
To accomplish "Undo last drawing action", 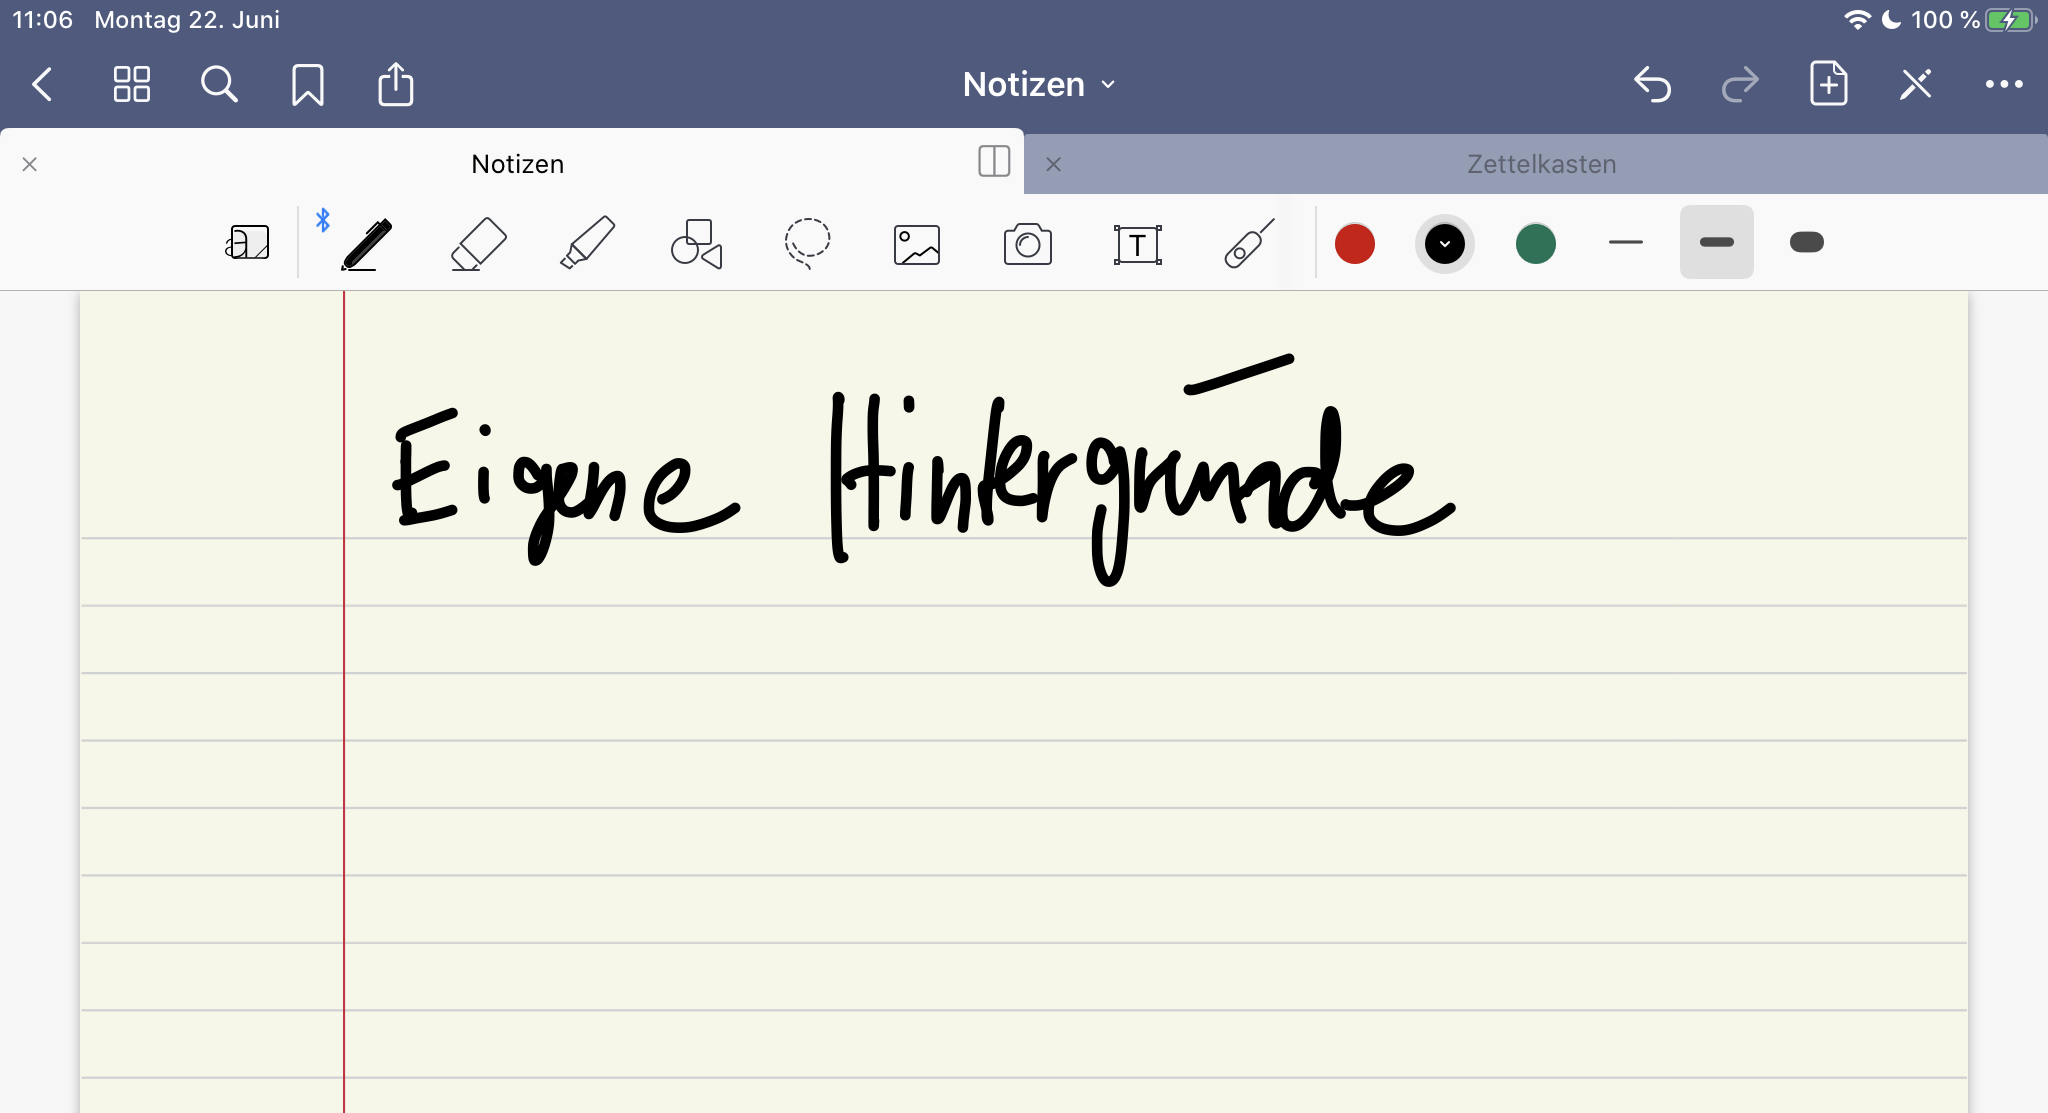I will [x=1653, y=85].
